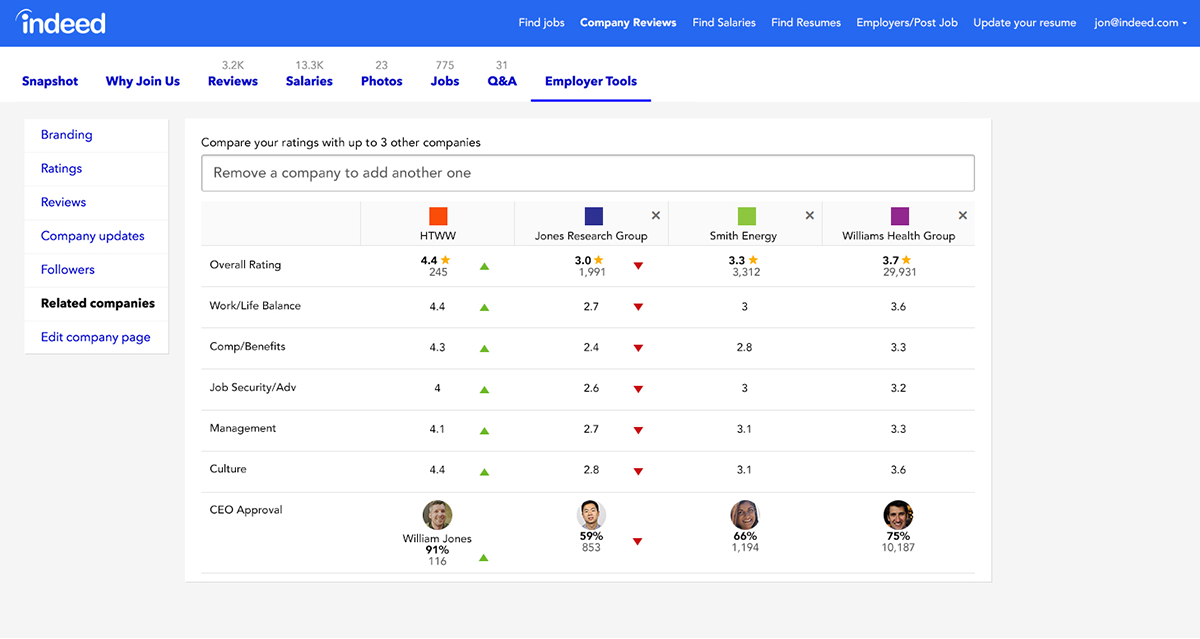Image resolution: width=1200 pixels, height=639 pixels.
Task: Click William Jones CEO avatar photo
Action: (x=438, y=515)
